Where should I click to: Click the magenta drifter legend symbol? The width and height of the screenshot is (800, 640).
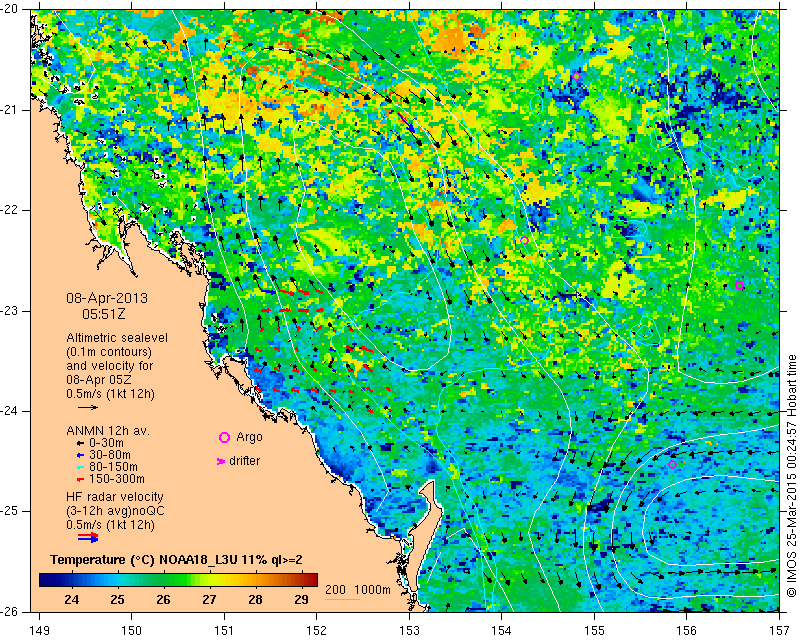tap(221, 461)
